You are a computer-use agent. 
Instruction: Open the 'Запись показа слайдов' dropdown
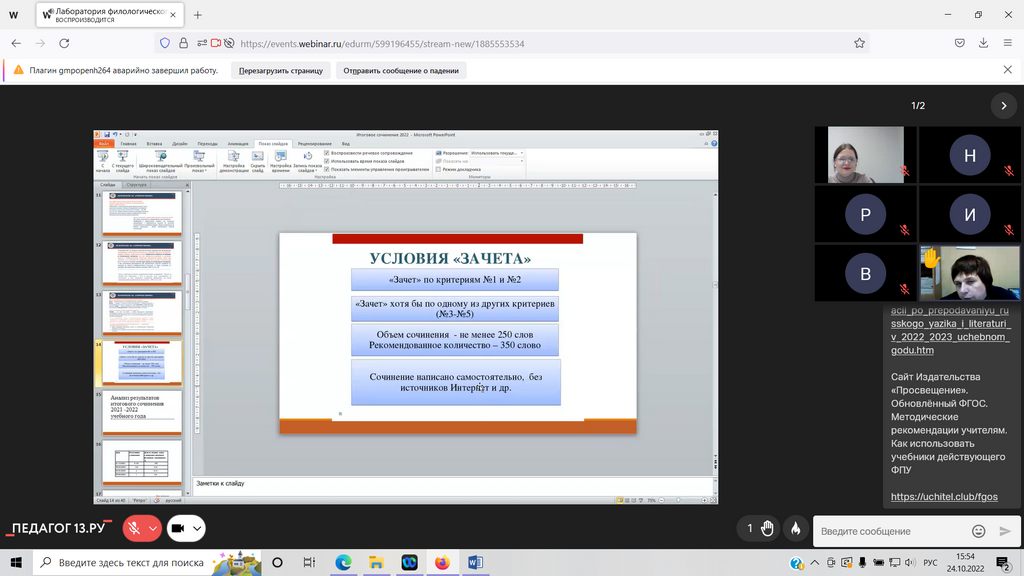(307, 161)
